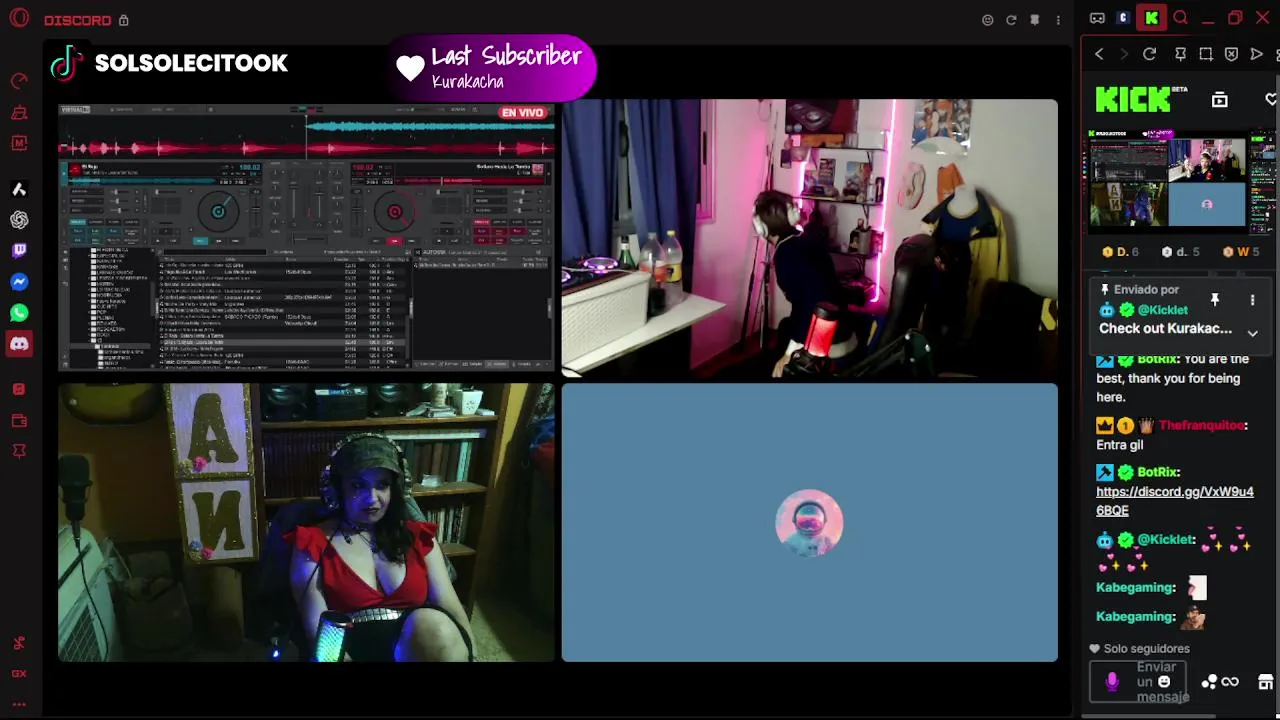
Task: Click the play arrow in Kick panel toolbar
Action: point(1257,54)
